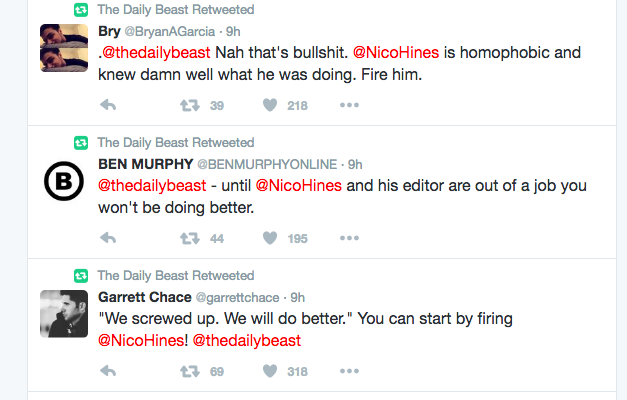Screen dimensions: 627x400
Task: Retweet Bry's tweet with 39 retweets
Action: (x=188, y=105)
